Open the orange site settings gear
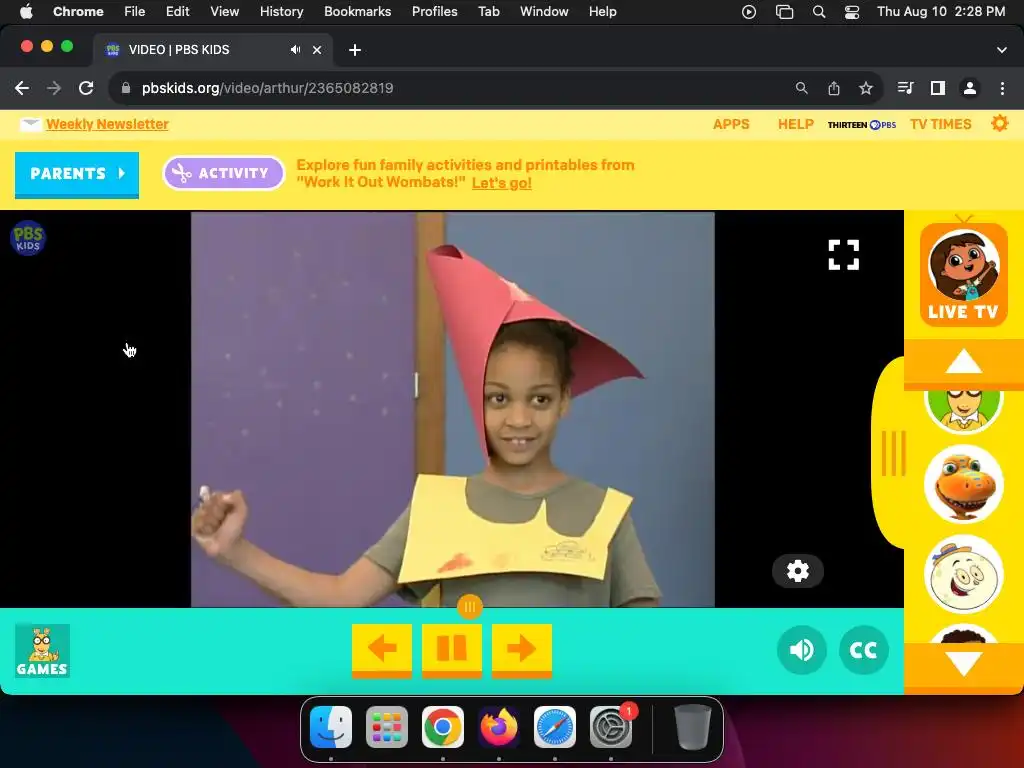This screenshot has width=1024, height=768. pos(999,123)
